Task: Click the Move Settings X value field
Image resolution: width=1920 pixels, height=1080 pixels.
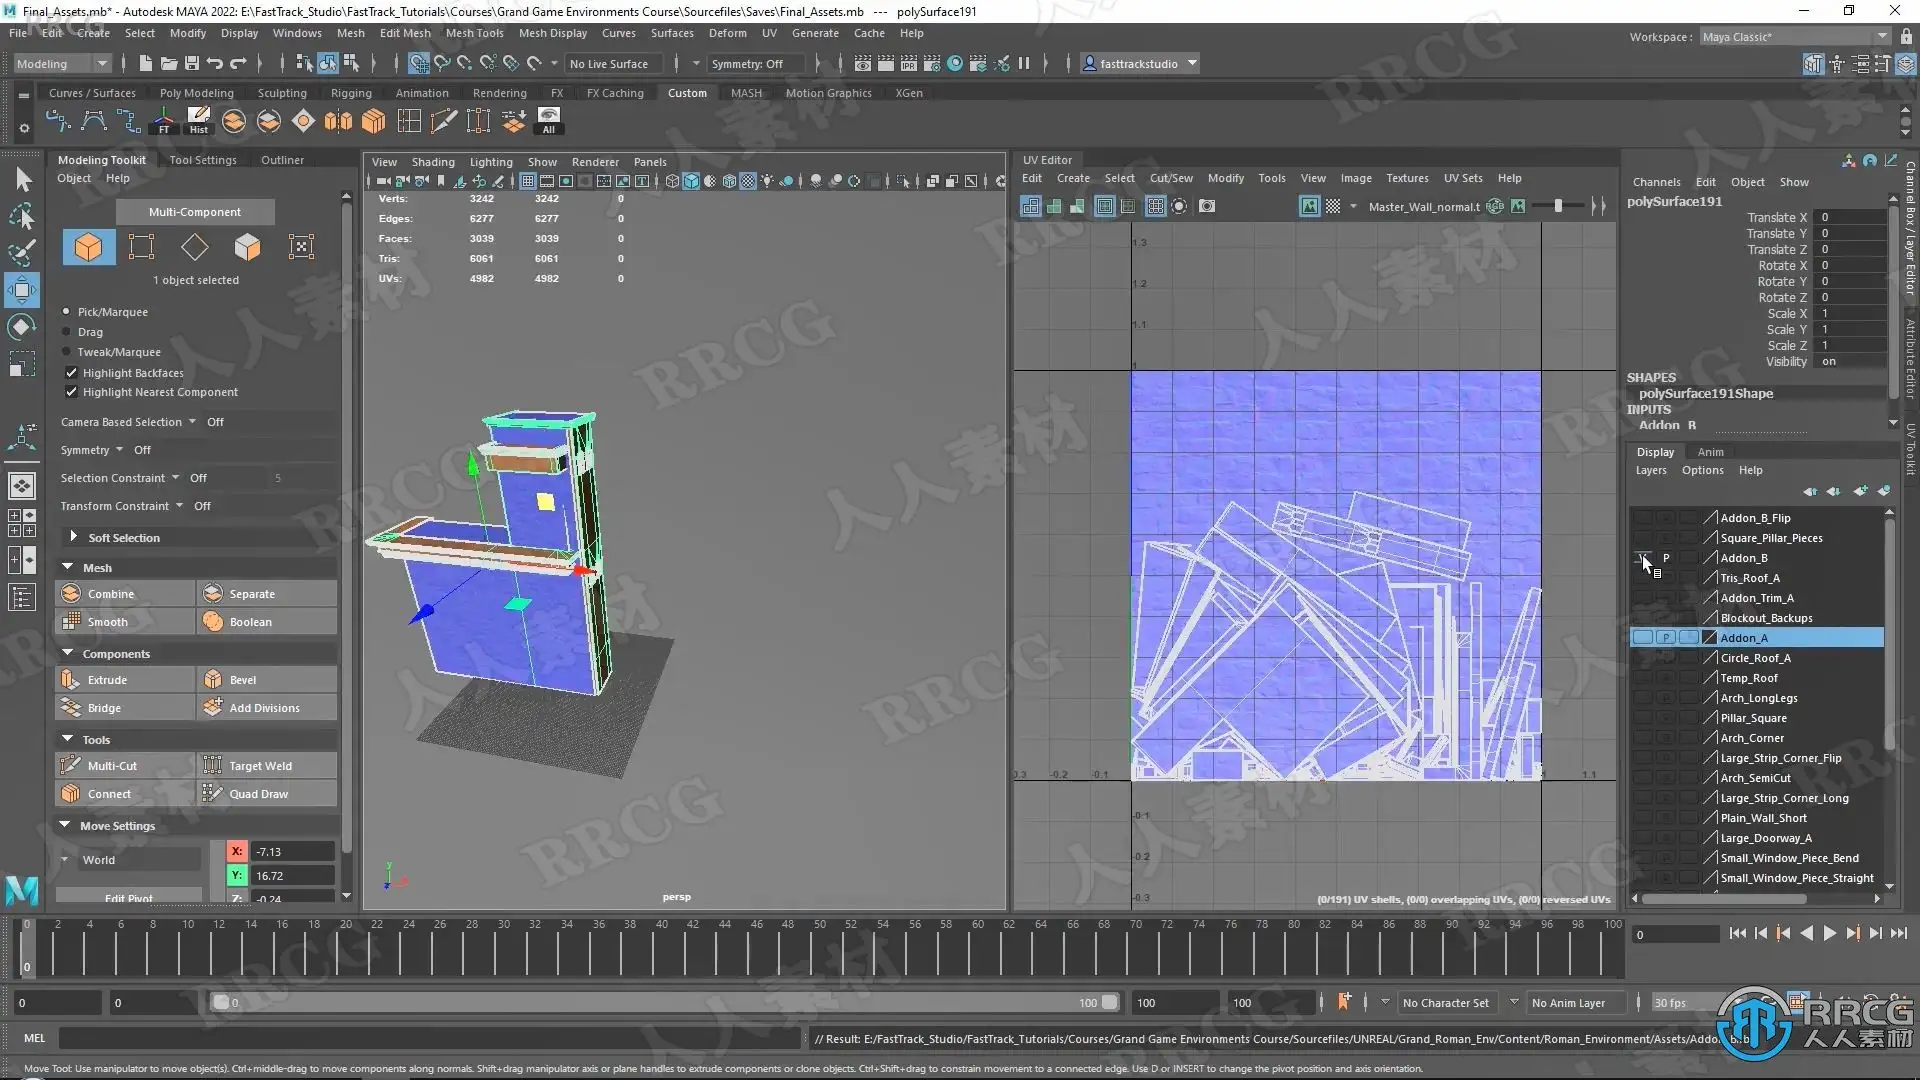Action: tap(291, 851)
